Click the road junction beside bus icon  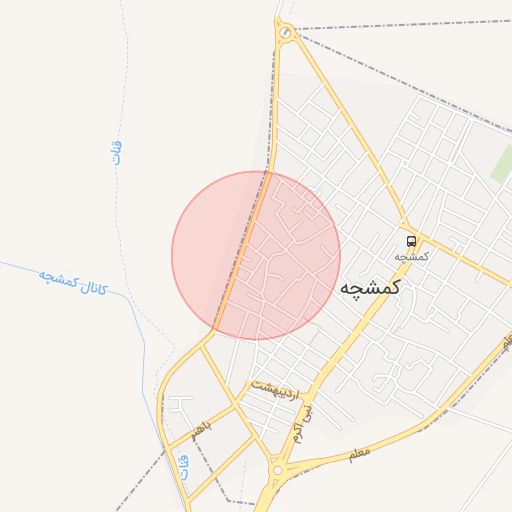click(x=406, y=225)
